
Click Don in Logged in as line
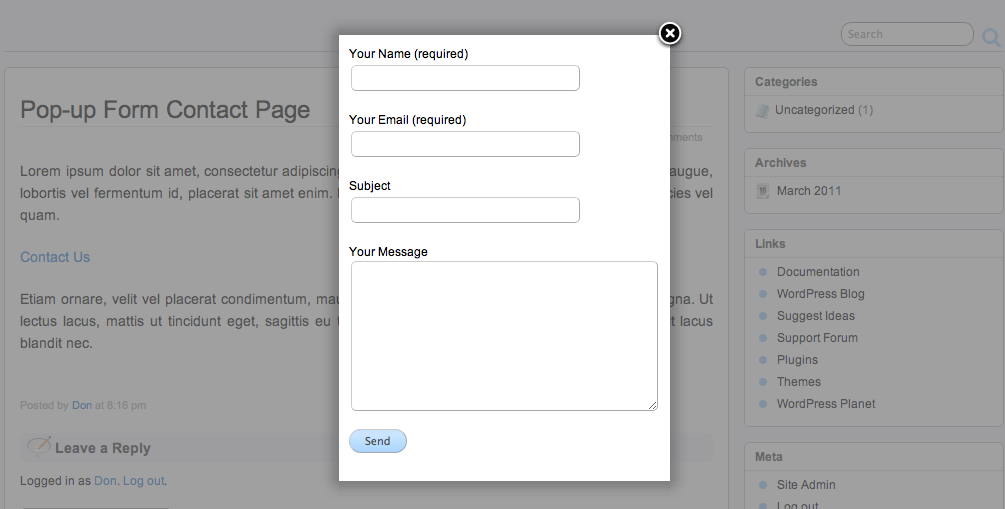coord(105,481)
